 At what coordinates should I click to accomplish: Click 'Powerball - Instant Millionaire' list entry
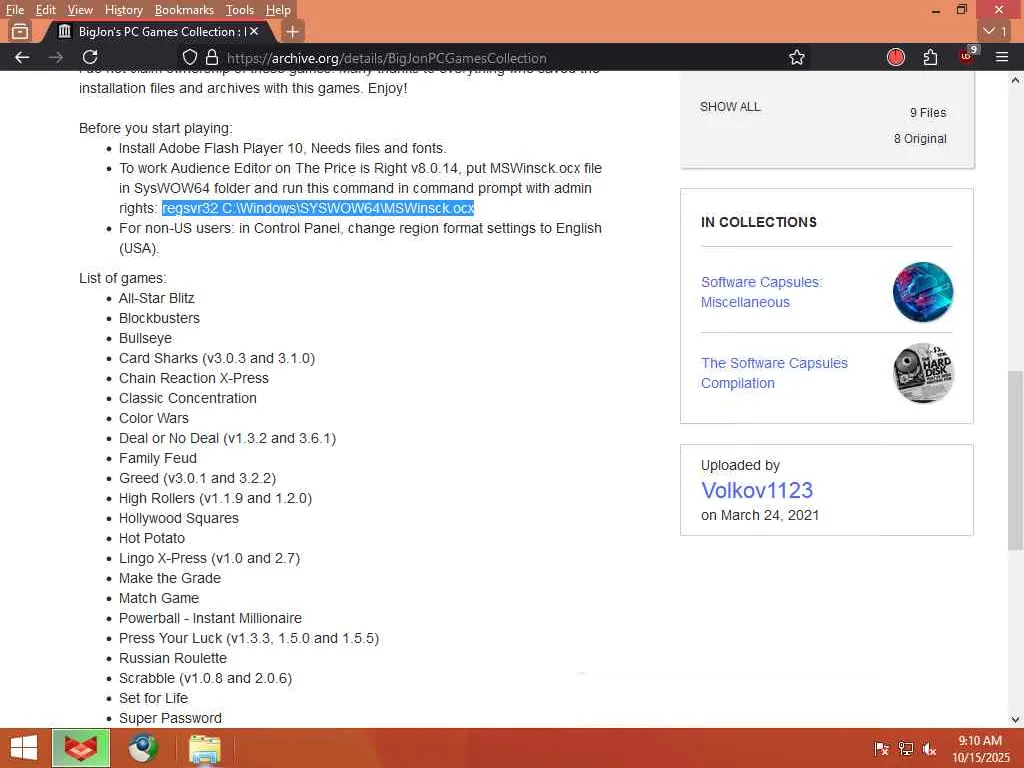pos(210,618)
